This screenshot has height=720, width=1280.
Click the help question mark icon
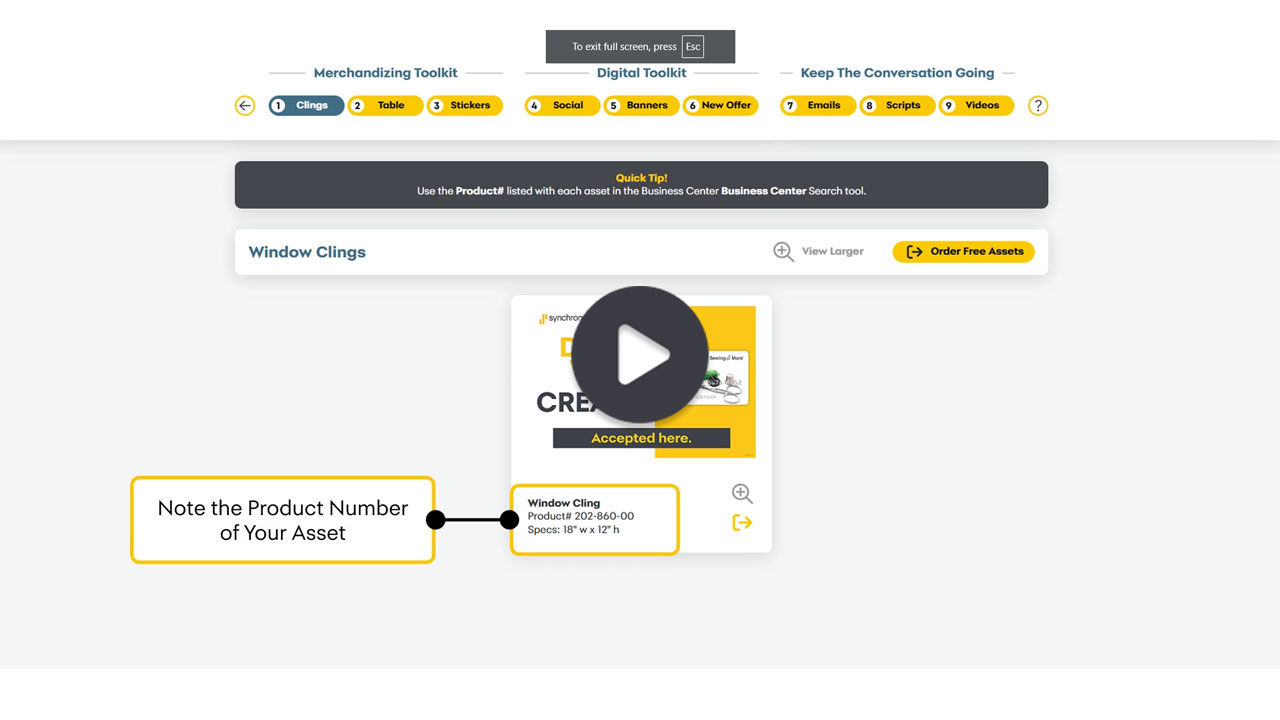(x=1038, y=106)
